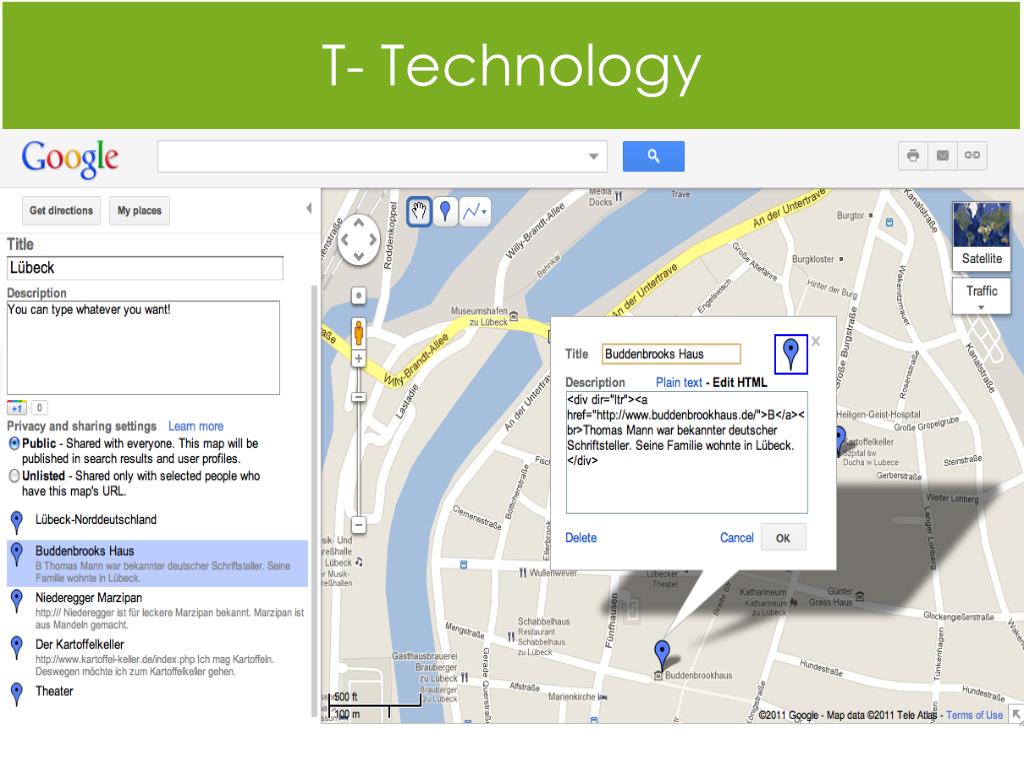Click the overview map corner arrow
Screen dimensions: 1024x768
tap(1016, 714)
